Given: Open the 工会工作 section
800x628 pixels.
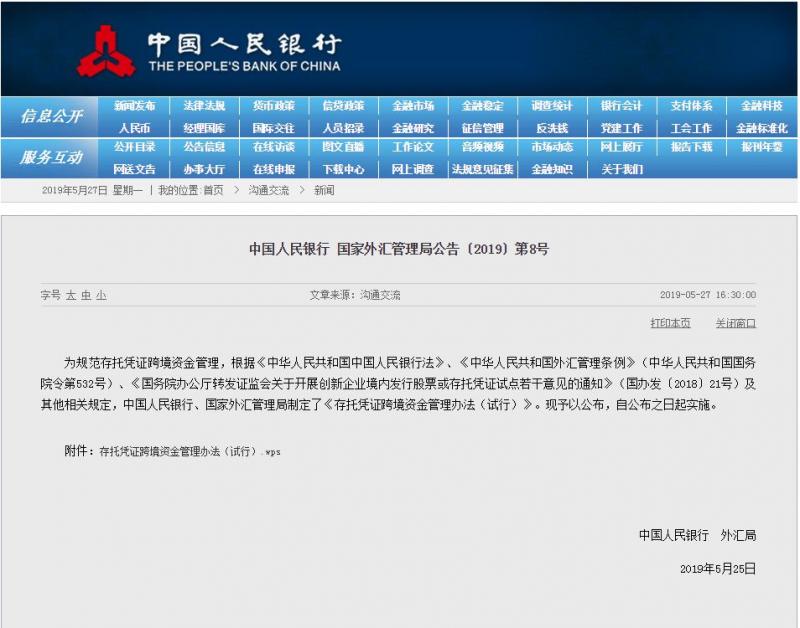Looking at the screenshot, I should click(691, 128).
